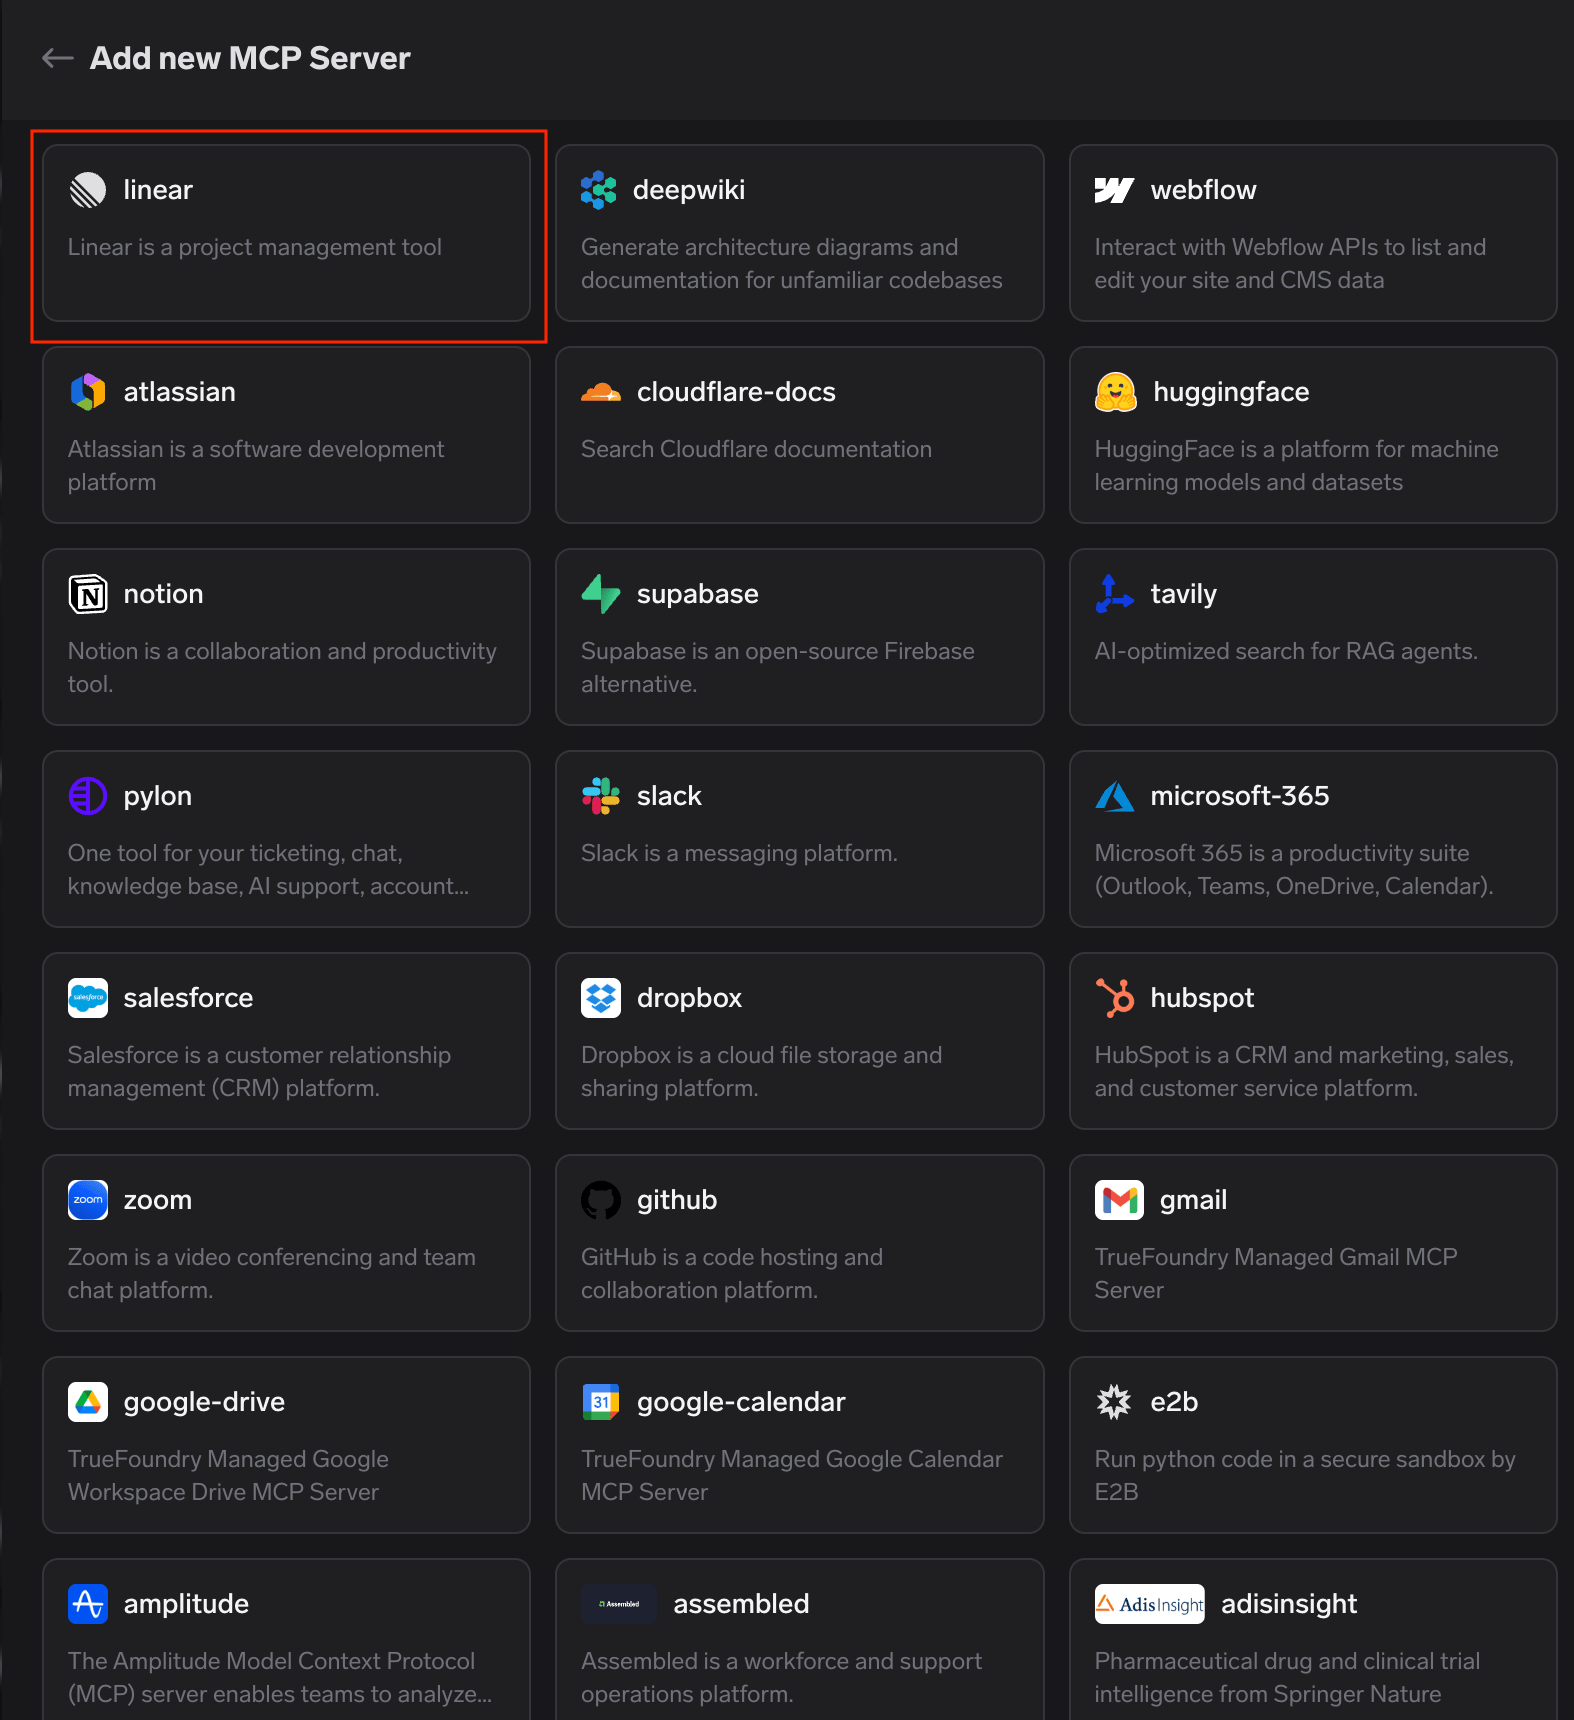Select the microsoft-365 server name
This screenshot has height=1720, width=1574.
1240,796
